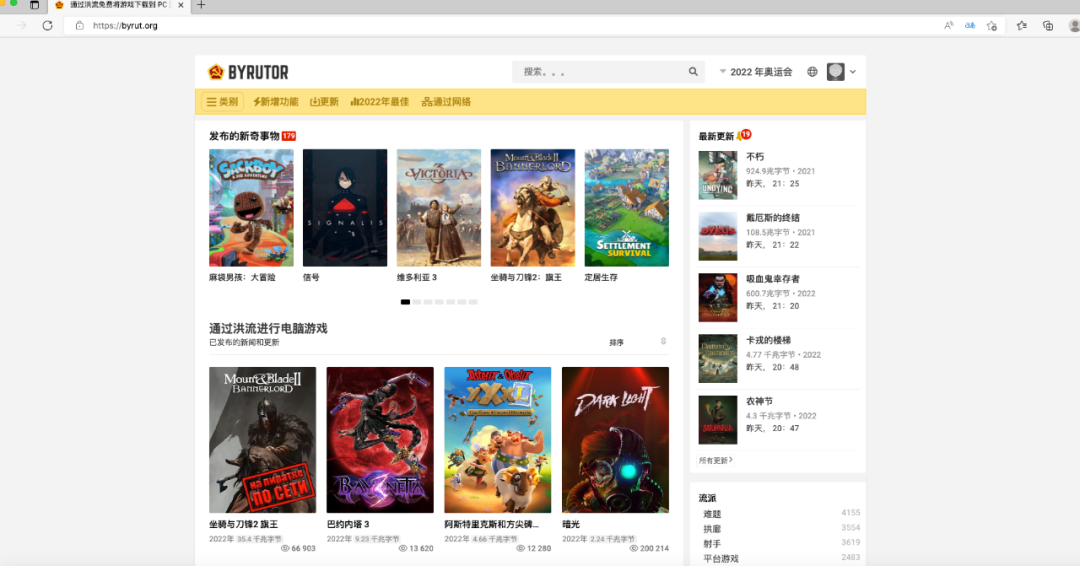Click 定居生存 title link
1080x566 pixels.
[601, 277]
